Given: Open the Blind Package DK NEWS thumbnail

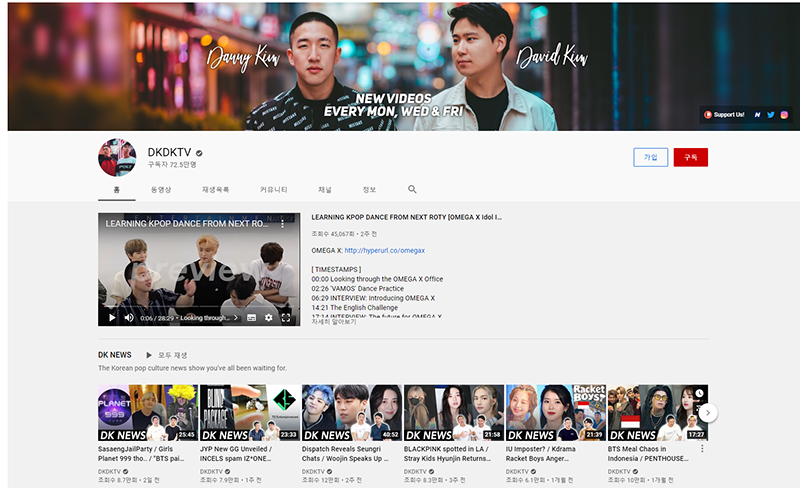Looking at the screenshot, I should tap(250, 412).
